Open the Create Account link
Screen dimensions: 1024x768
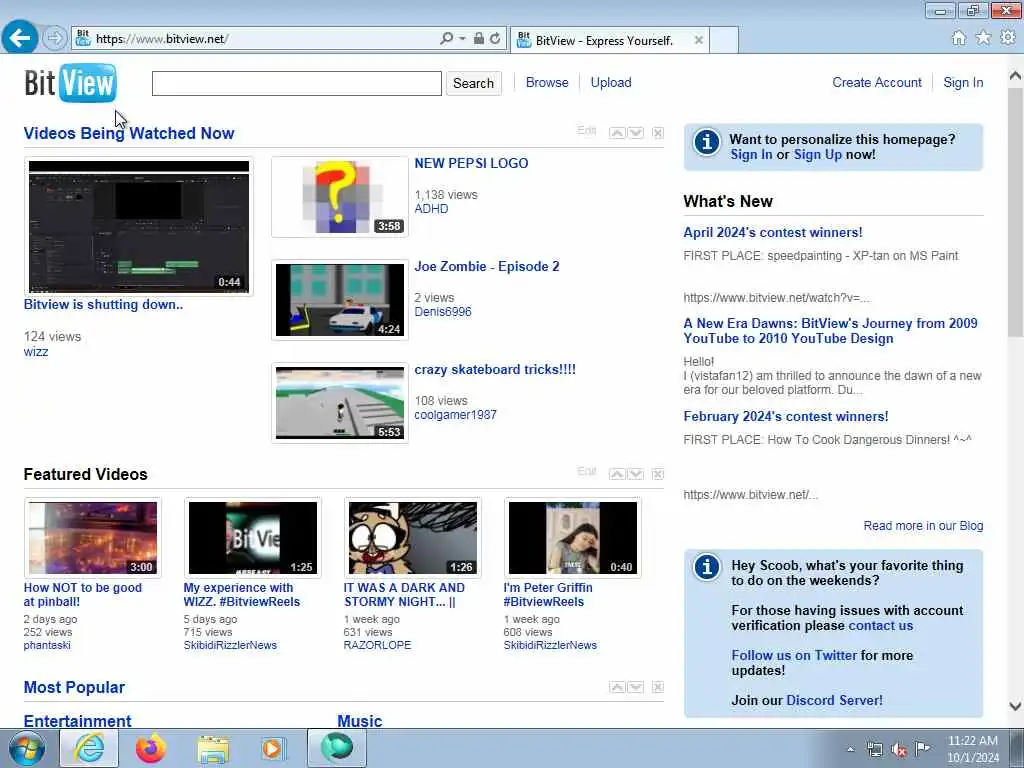[876, 82]
